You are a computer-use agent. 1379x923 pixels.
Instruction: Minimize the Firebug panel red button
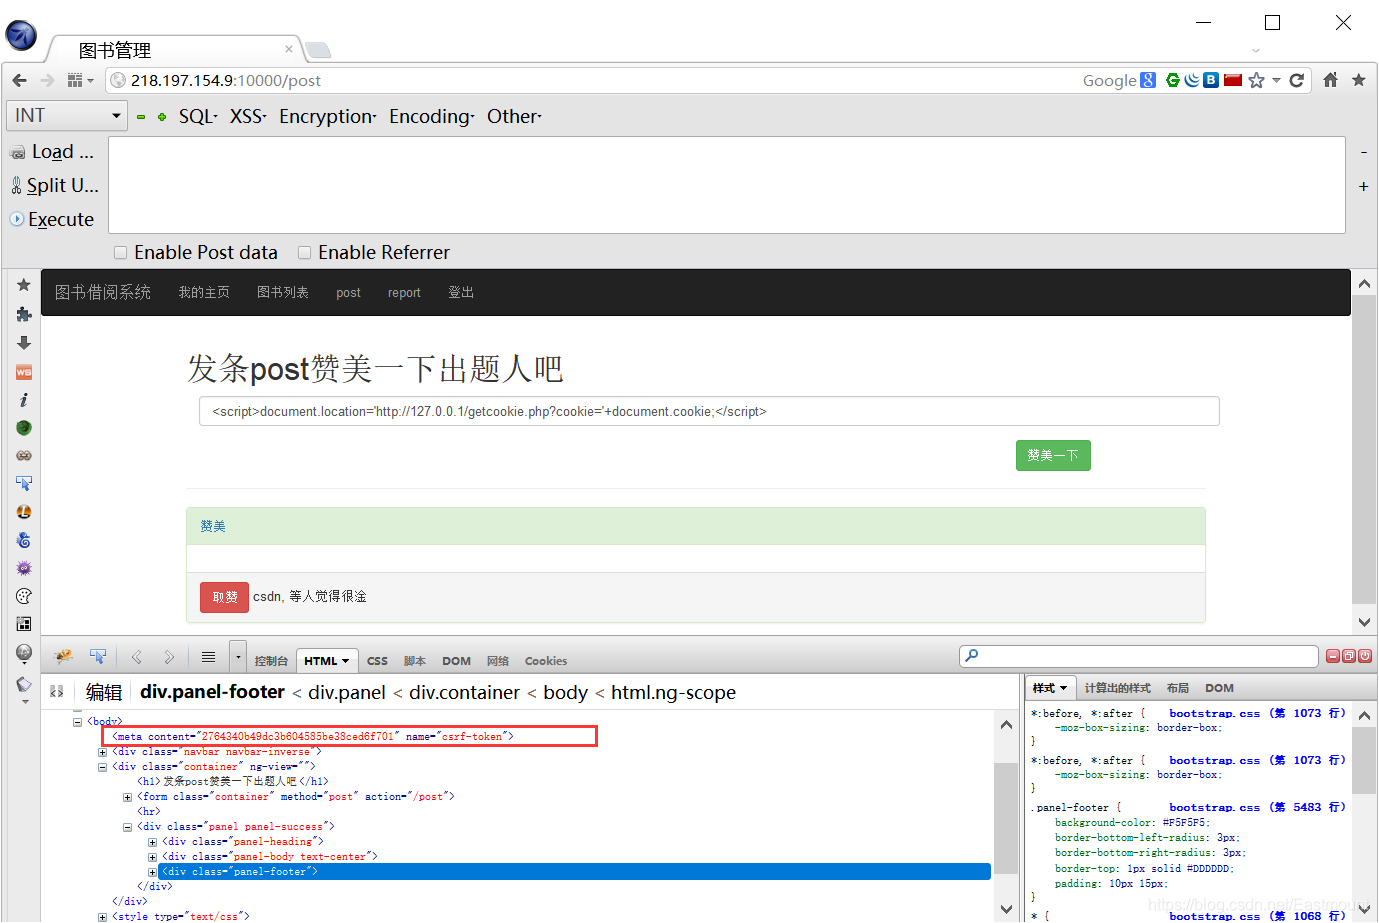1332,656
